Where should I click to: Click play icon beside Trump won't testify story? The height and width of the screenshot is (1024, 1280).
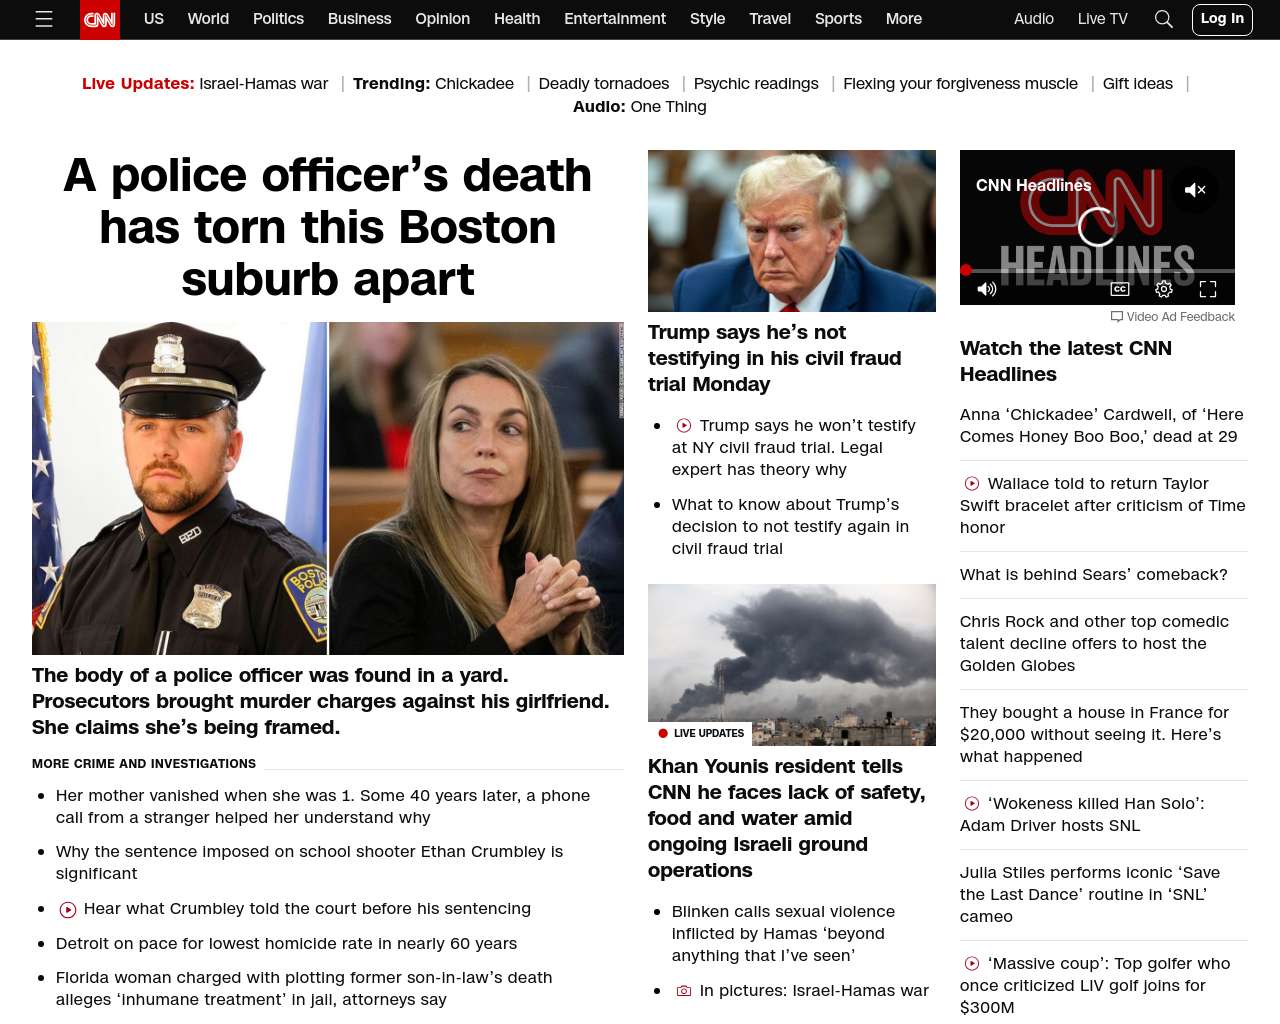[x=684, y=426]
